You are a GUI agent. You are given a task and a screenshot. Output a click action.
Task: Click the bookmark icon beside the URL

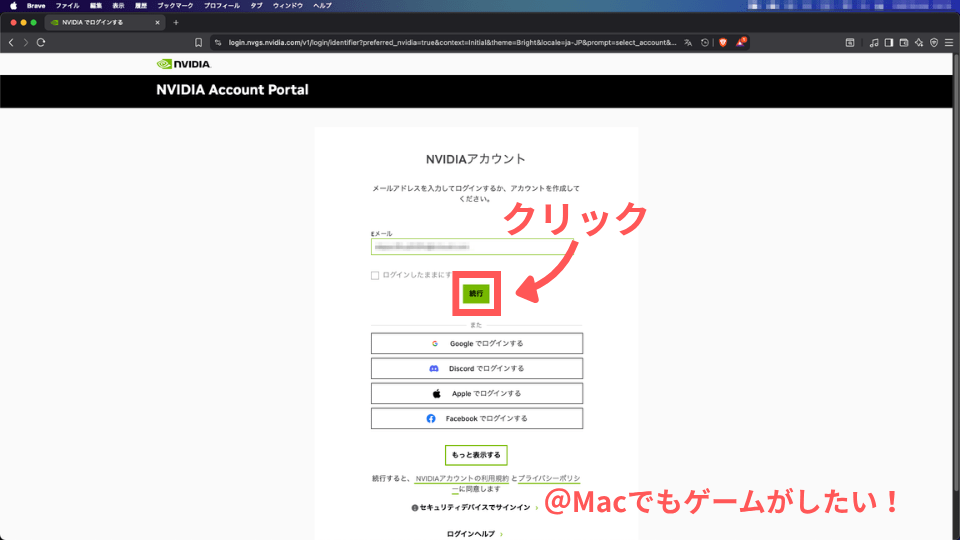pos(199,43)
